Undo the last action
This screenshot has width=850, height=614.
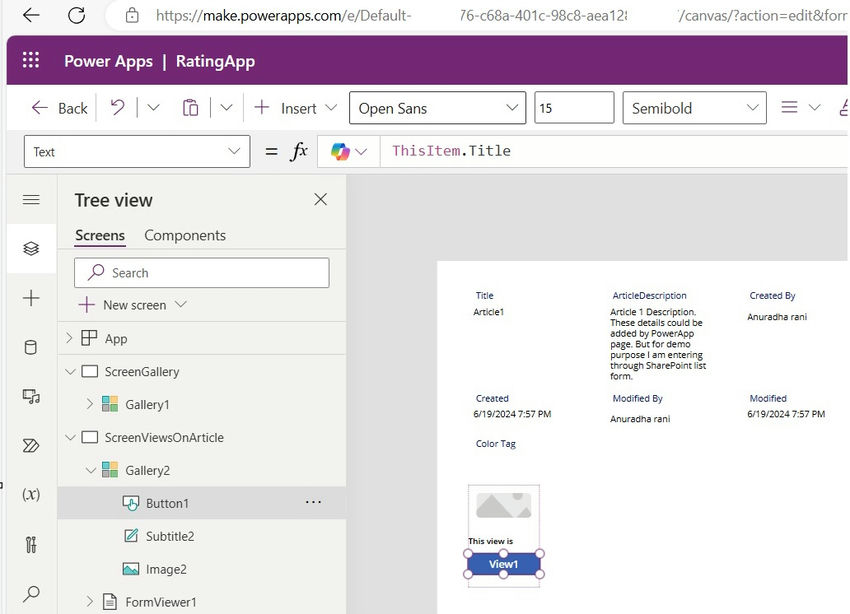(x=117, y=107)
